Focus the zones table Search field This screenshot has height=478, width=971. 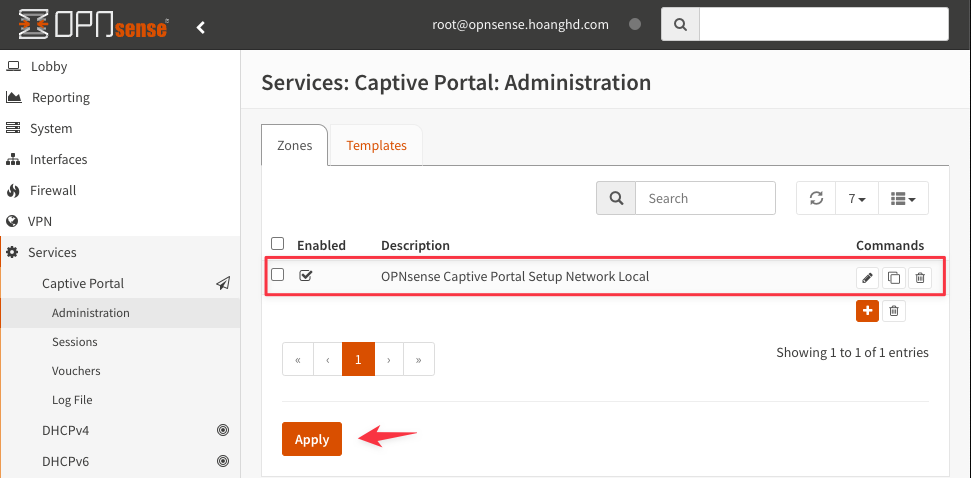(705, 198)
